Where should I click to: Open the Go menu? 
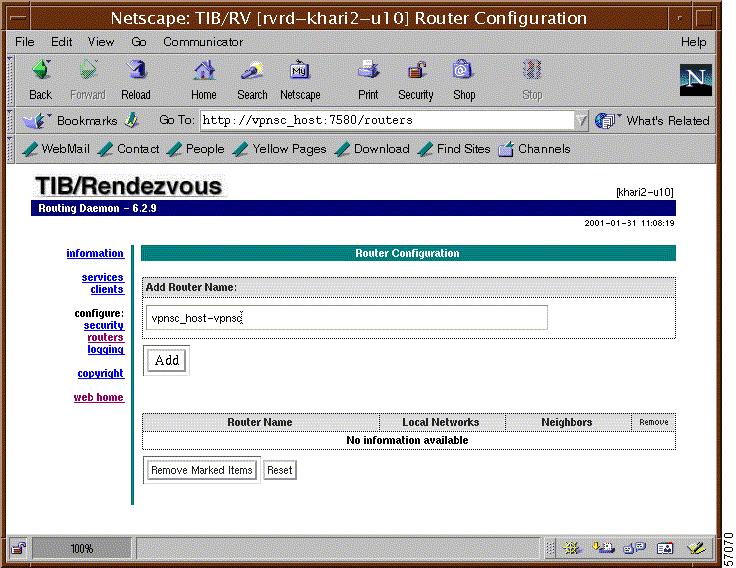coord(138,42)
